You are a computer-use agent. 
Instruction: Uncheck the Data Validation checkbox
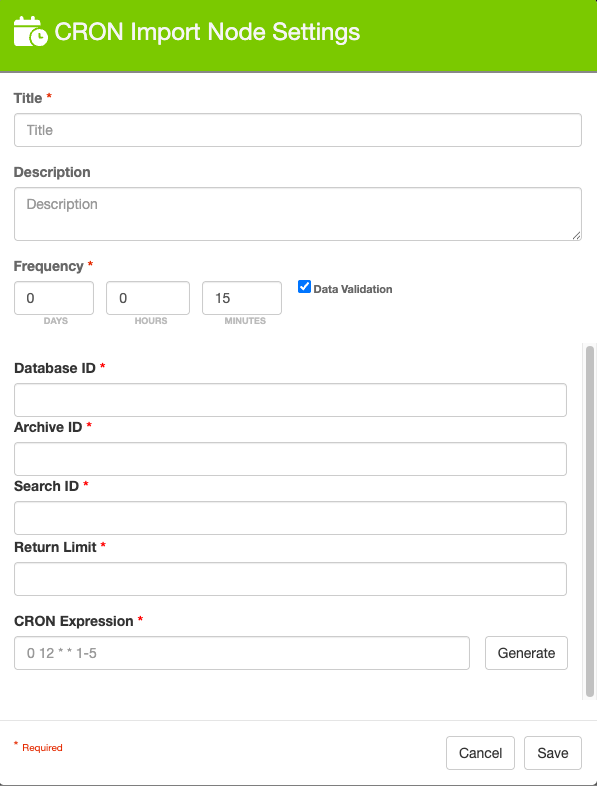pos(304,287)
